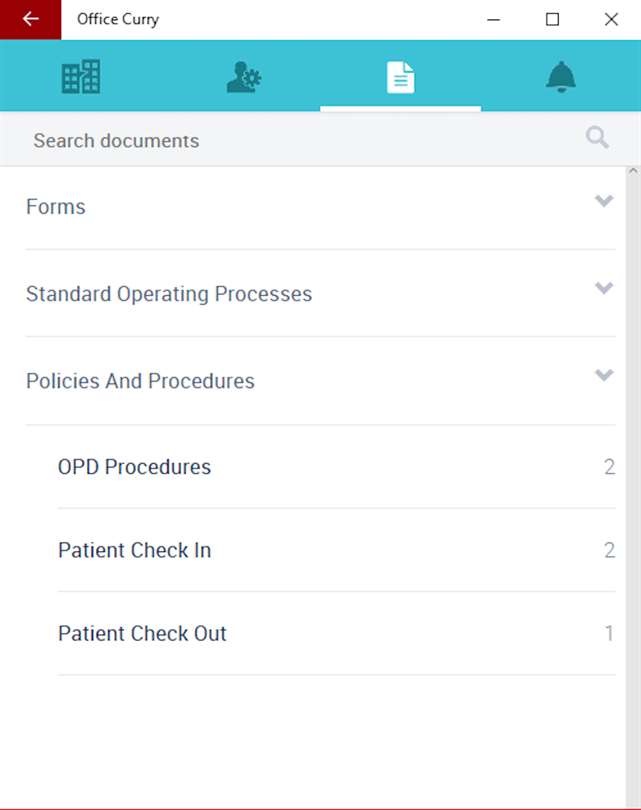Open the notifications bell icon
Screen dimensions: 641x810
(561, 77)
